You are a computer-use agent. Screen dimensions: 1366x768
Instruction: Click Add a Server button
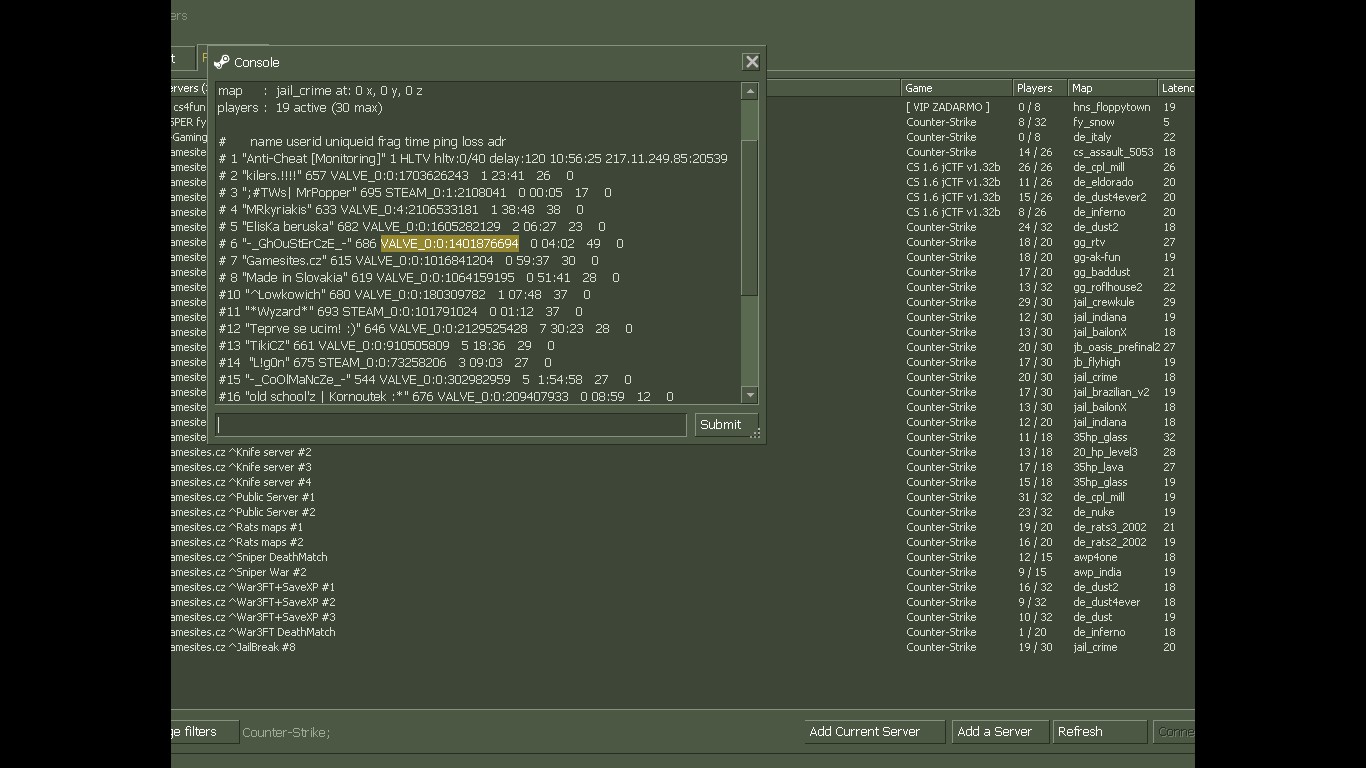coord(1000,732)
